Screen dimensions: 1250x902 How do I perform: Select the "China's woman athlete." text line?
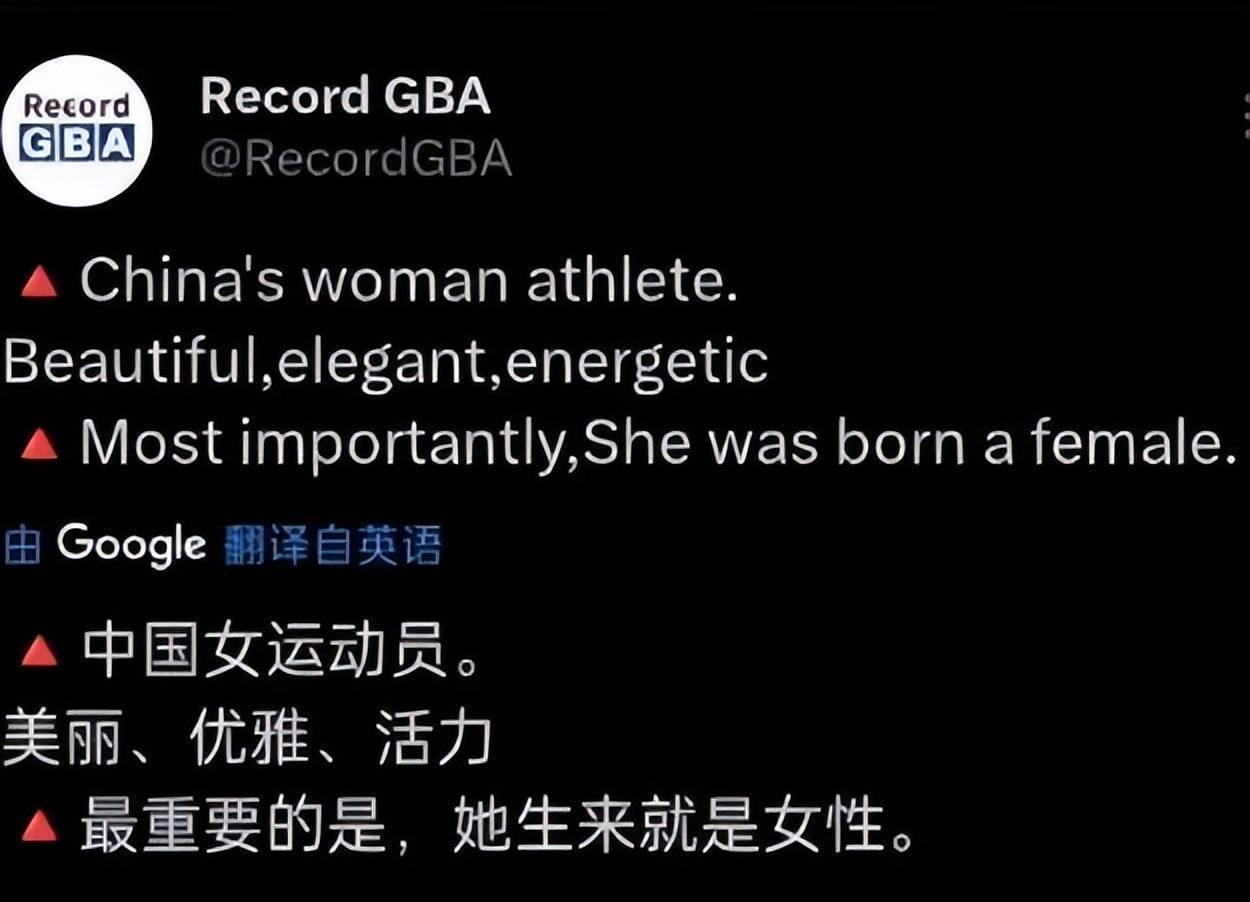(x=409, y=283)
